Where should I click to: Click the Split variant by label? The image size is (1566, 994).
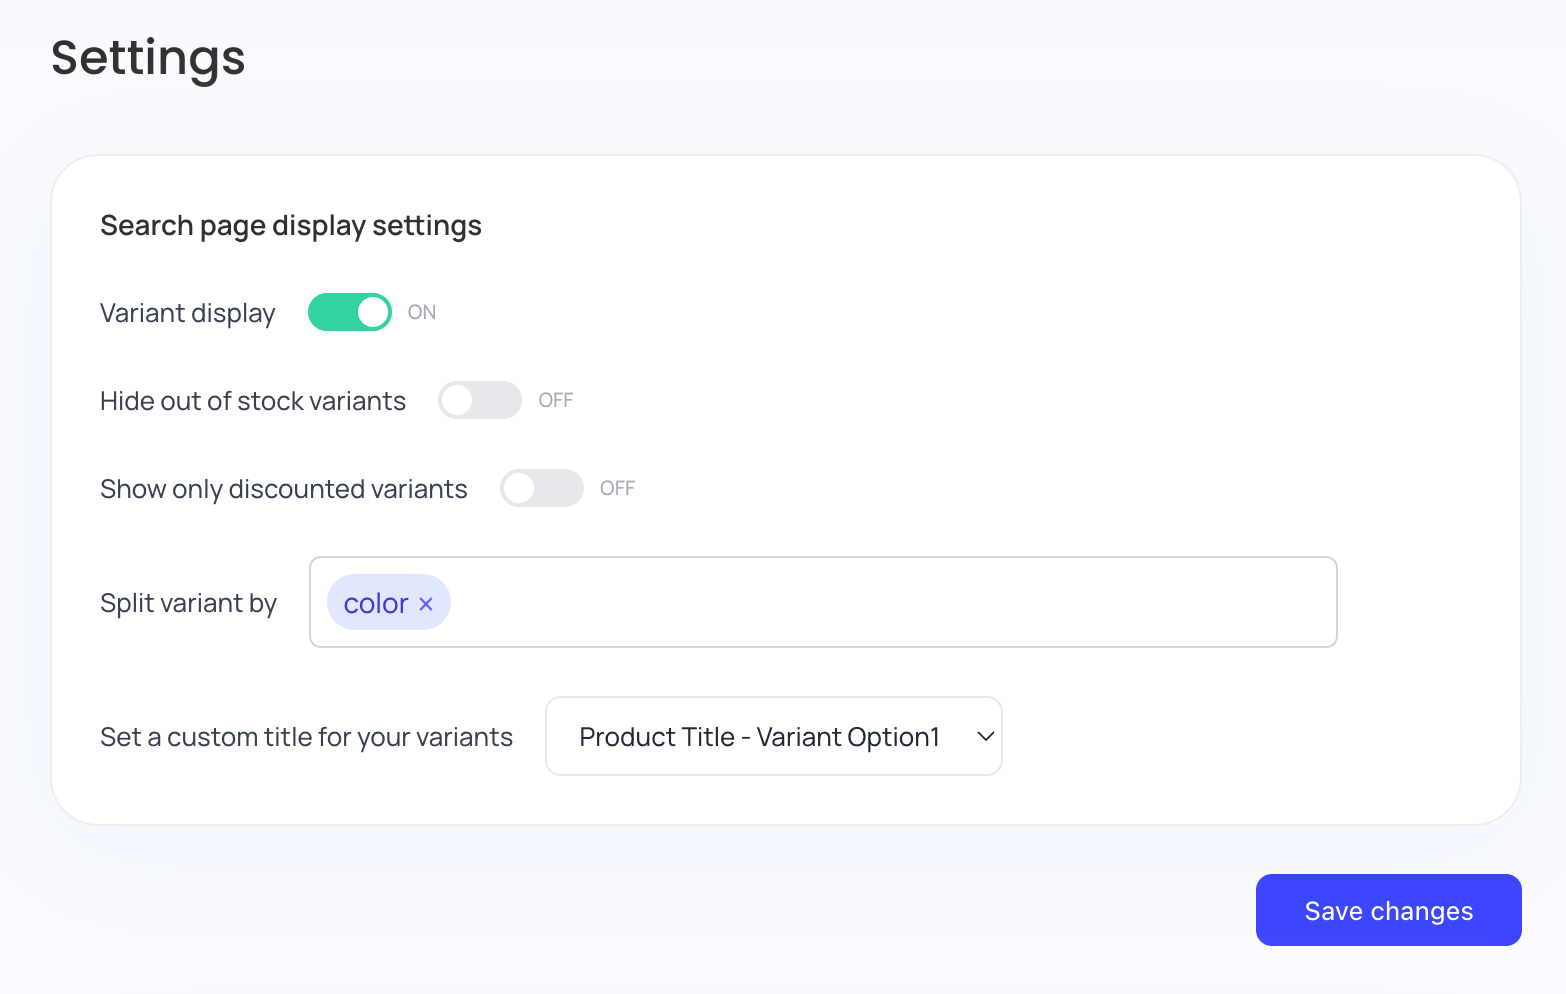(188, 602)
